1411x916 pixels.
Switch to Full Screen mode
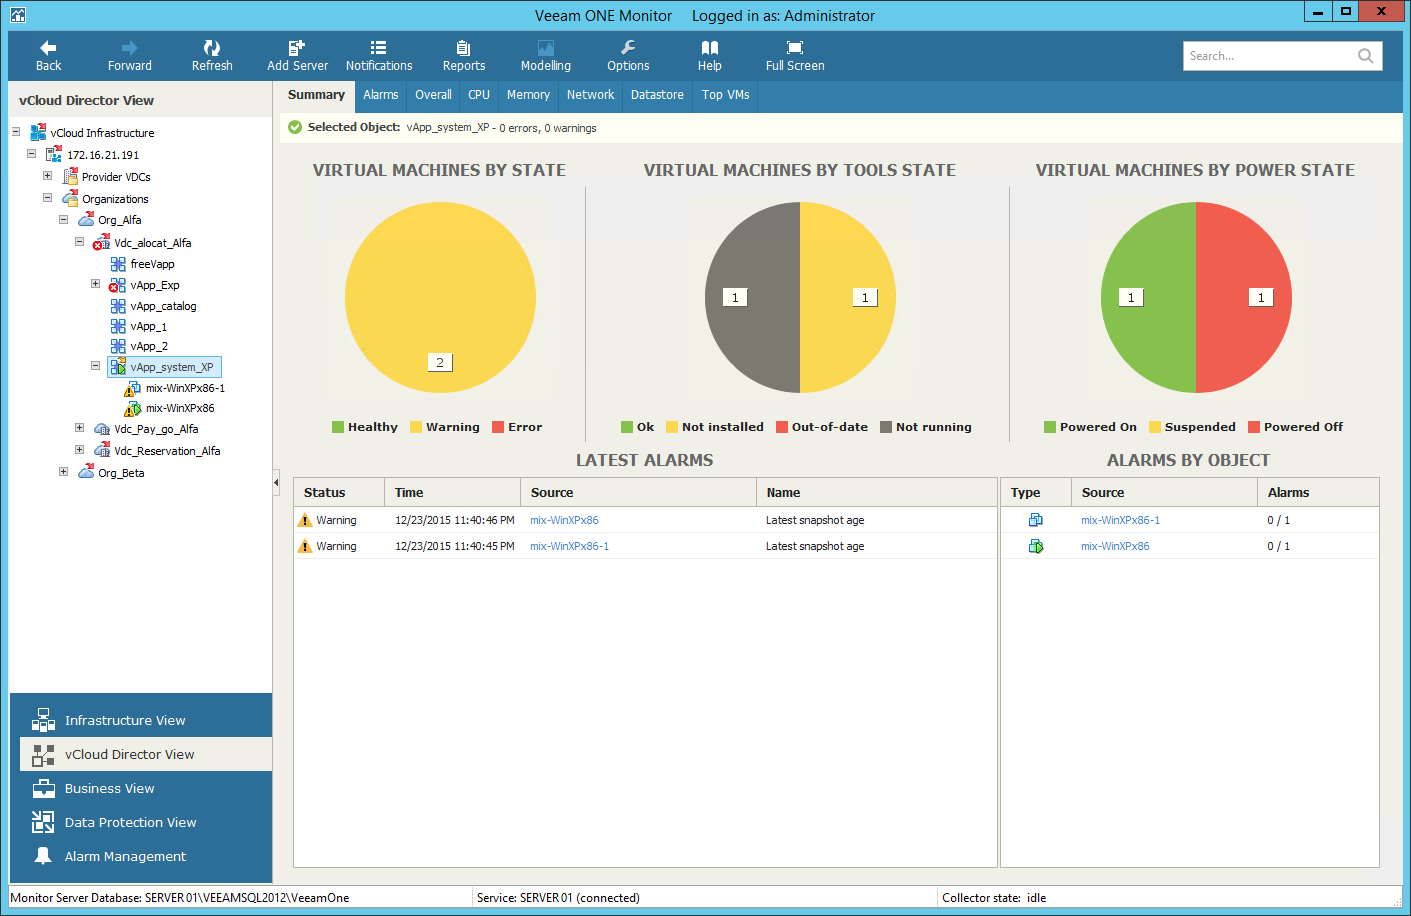pos(795,56)
